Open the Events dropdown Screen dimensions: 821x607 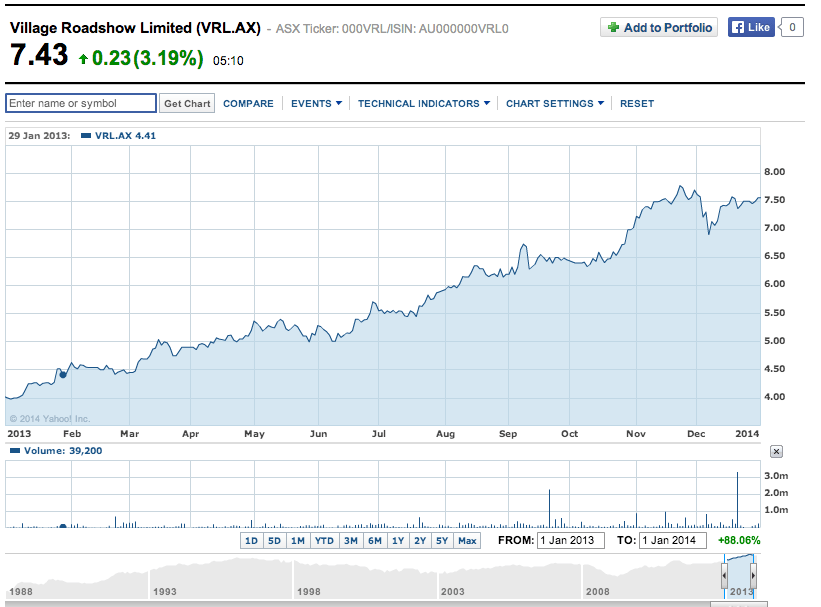[x=316, y=104]
